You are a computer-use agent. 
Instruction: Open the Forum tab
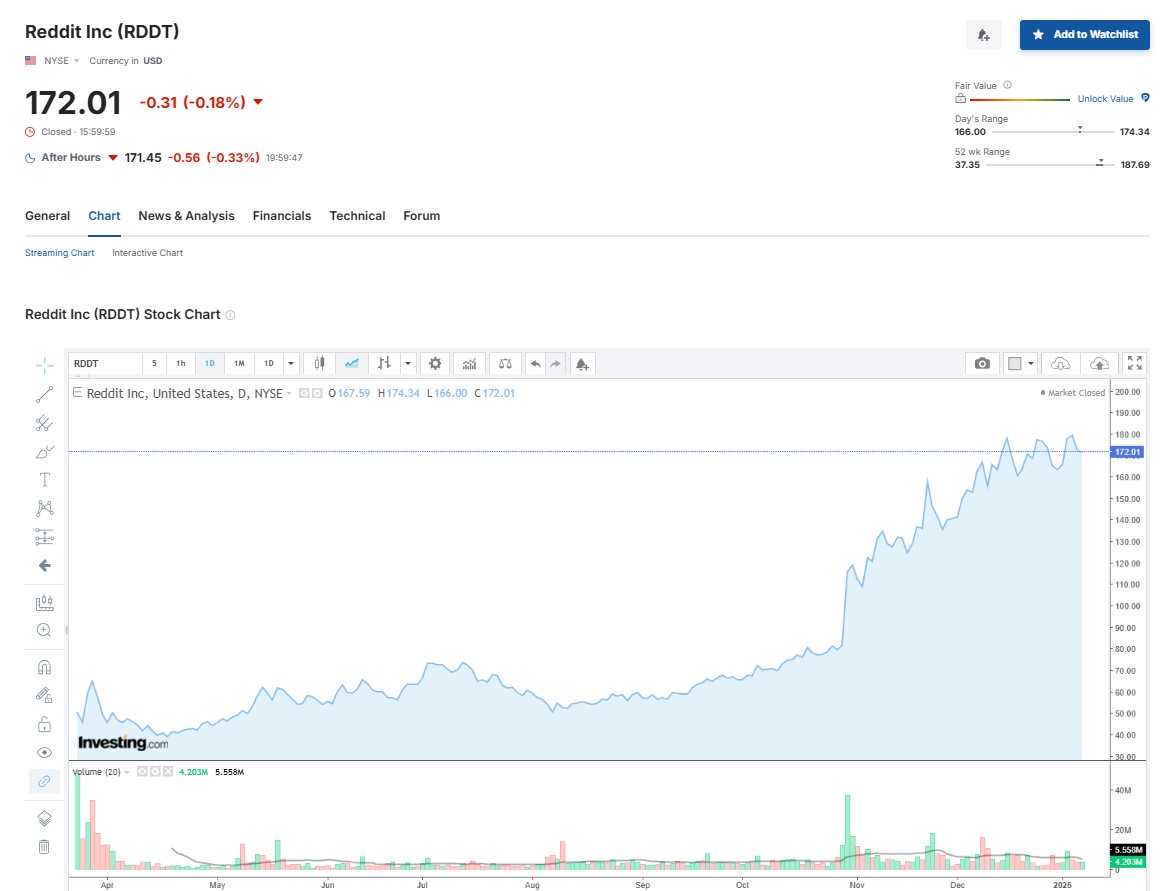[x=421, y=216]
